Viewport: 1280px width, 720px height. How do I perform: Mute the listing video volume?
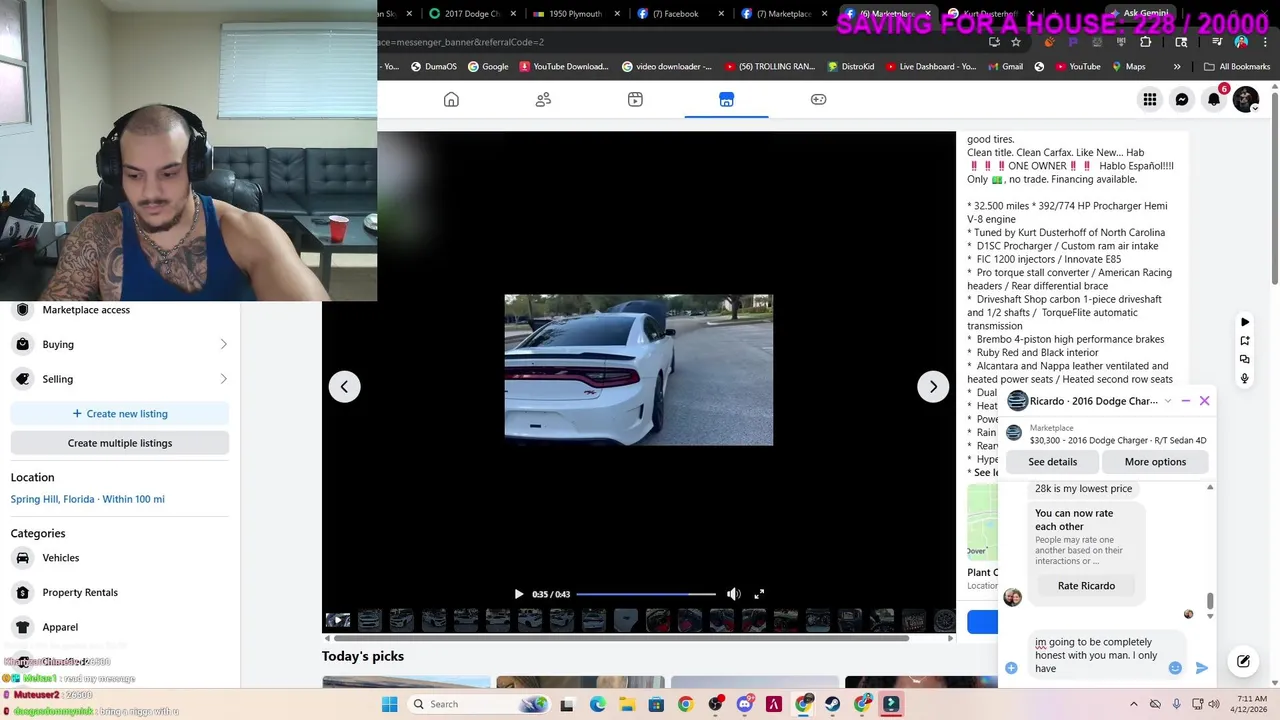click(734, 594)
